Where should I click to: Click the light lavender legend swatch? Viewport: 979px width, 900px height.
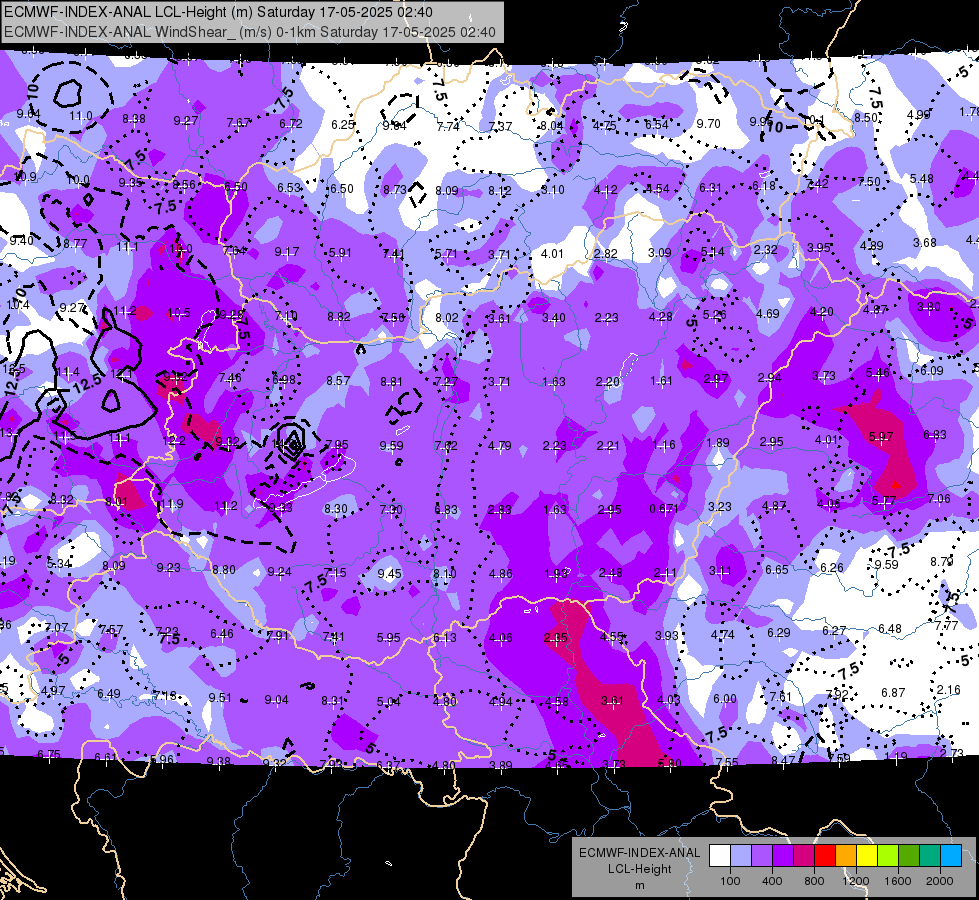[741, 856]
